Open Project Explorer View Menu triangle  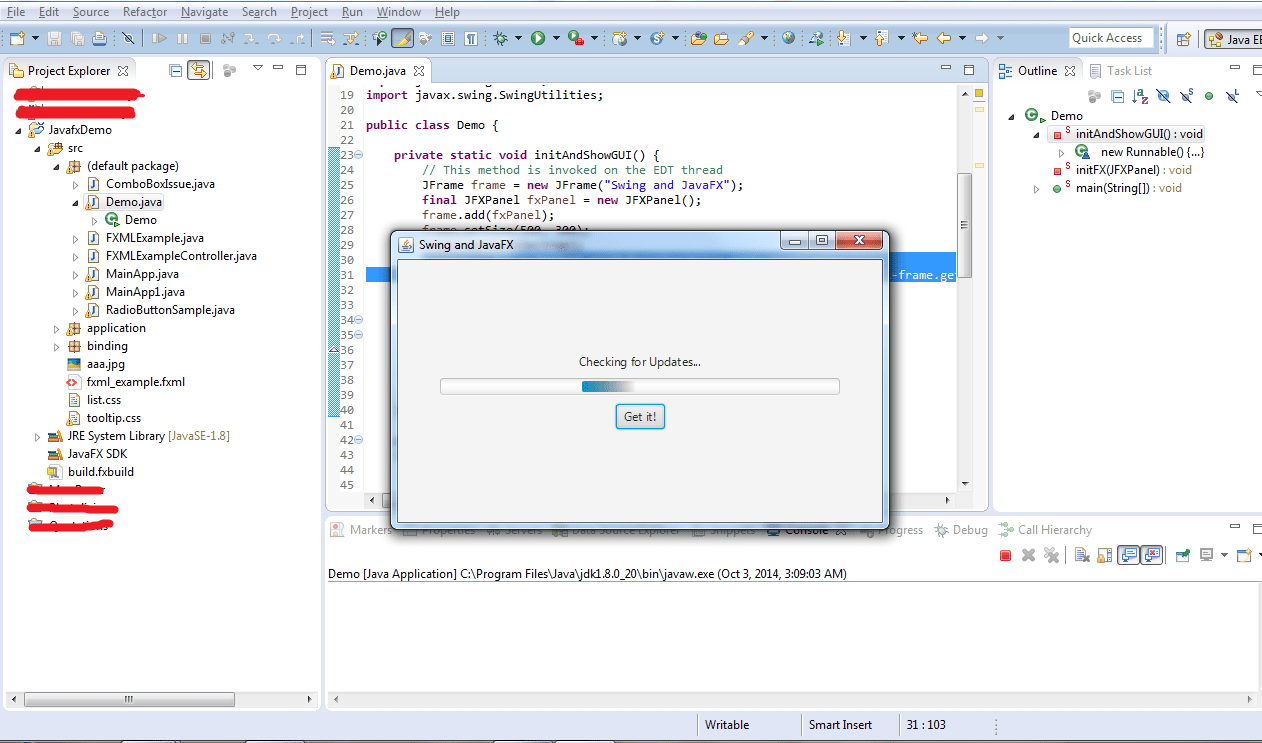click(x=257, y=69)
